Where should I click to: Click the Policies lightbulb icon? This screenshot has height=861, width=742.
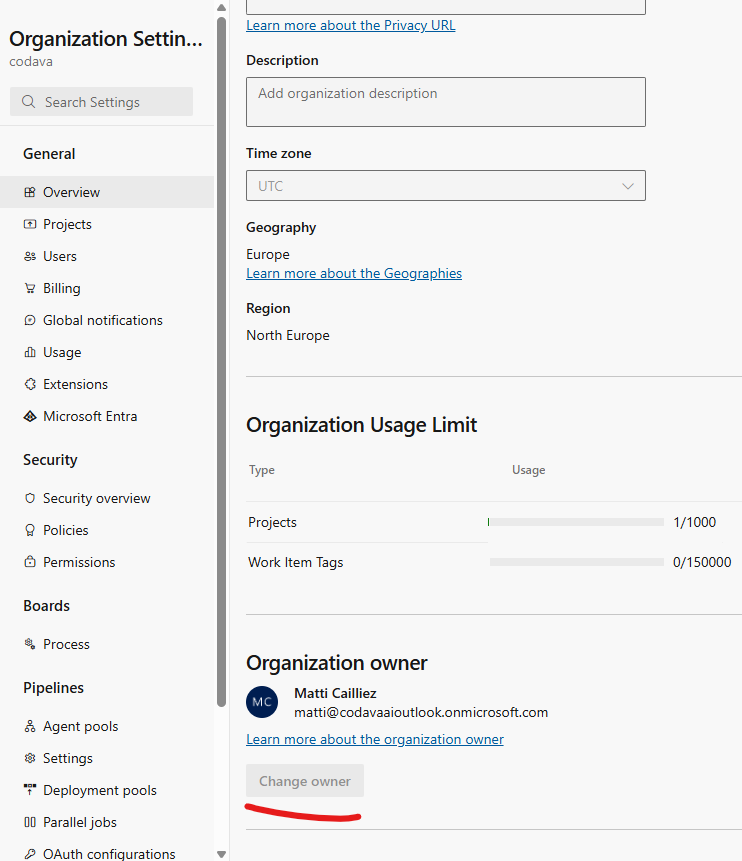tap(30, 530)
